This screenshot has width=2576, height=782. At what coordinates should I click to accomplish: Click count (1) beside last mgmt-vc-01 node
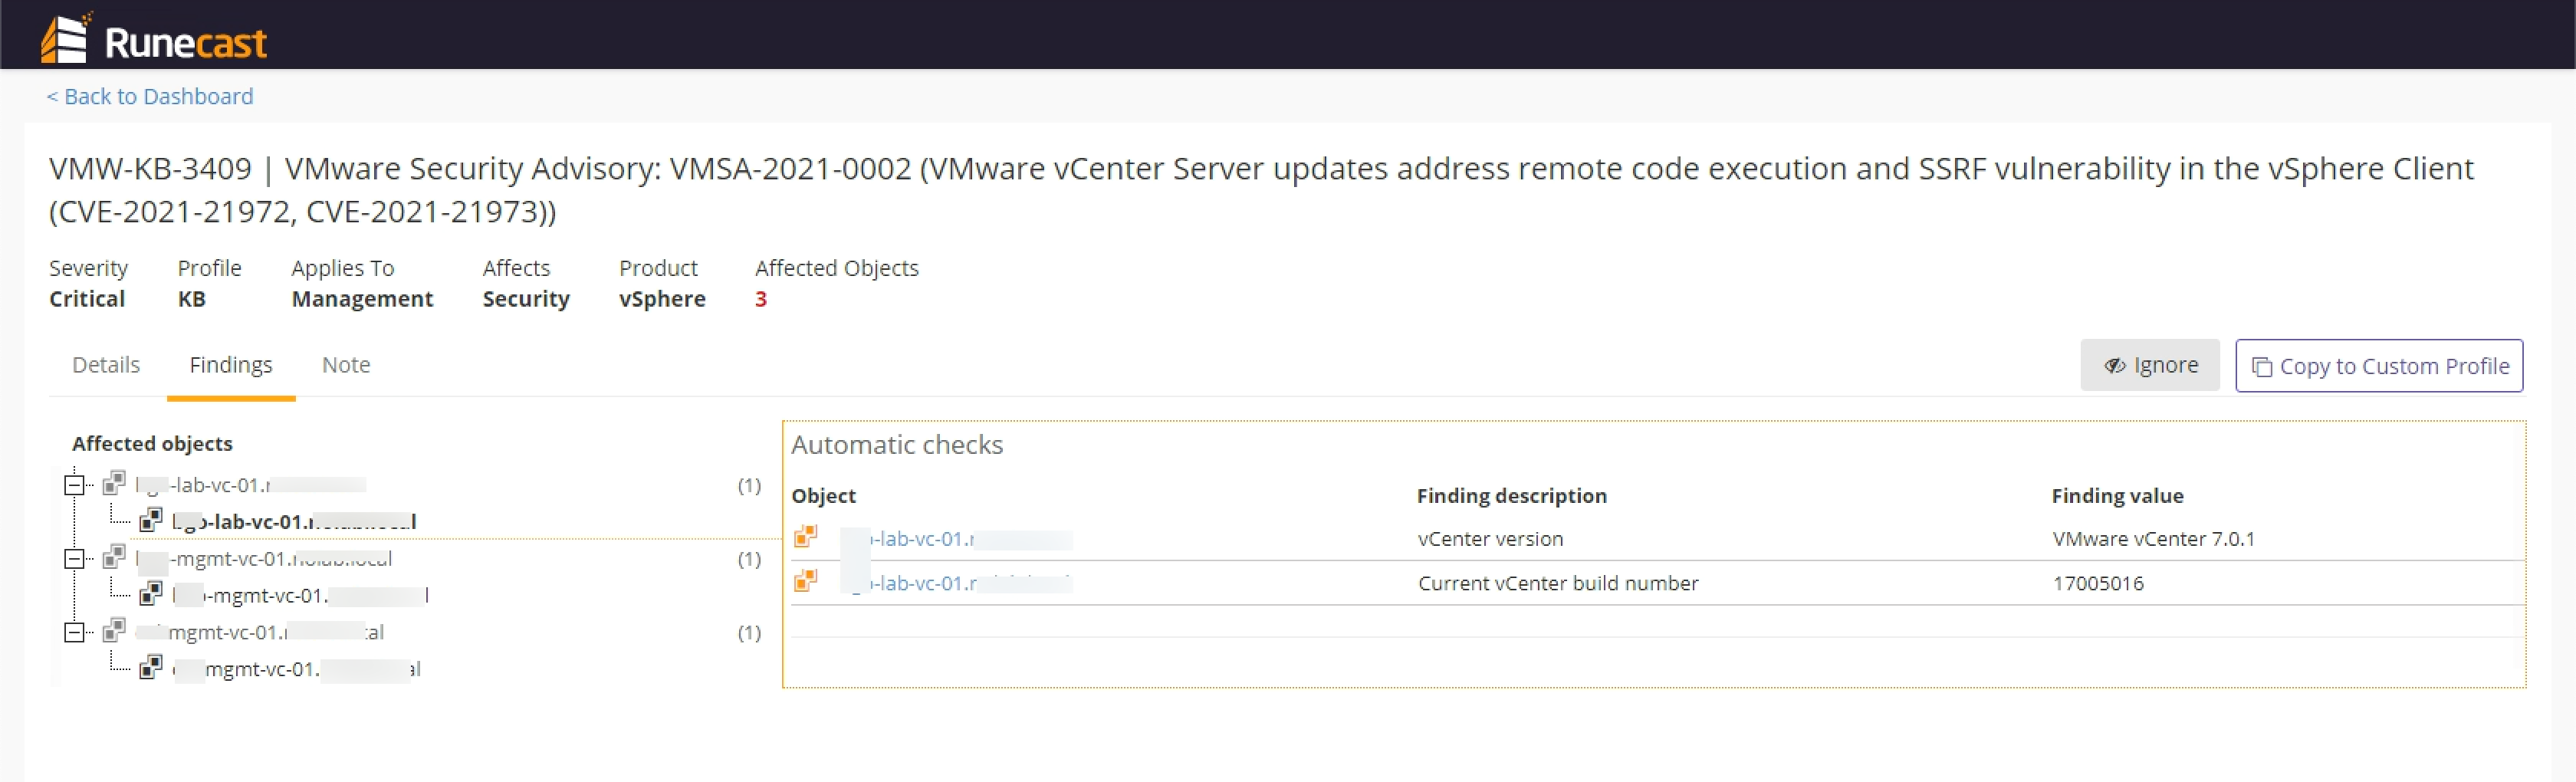[749, 633]
